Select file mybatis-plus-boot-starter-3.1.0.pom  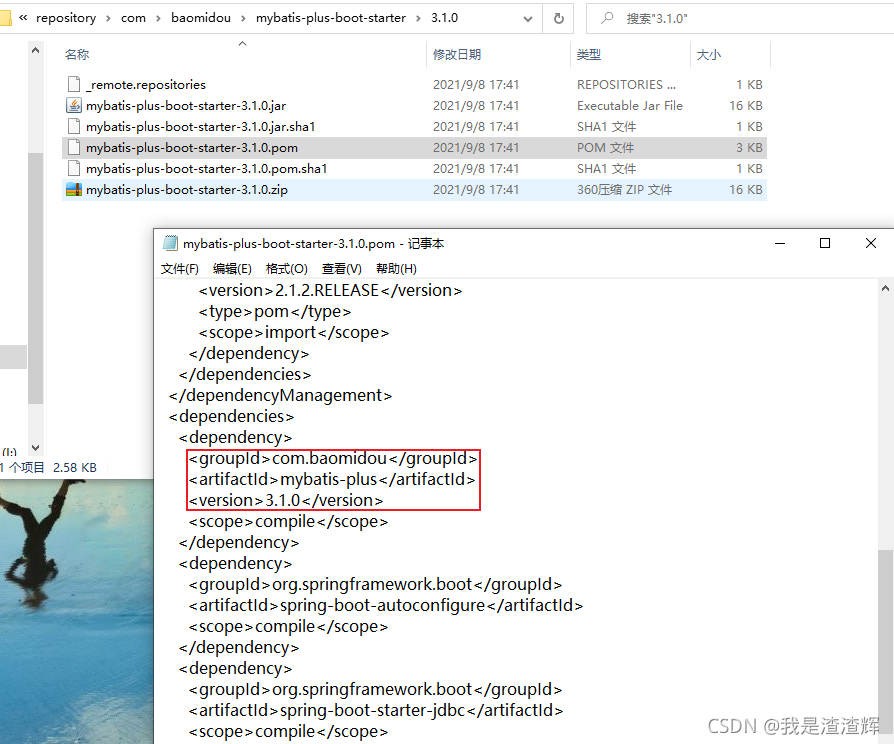pyautogui.click(x=192, y=148)
